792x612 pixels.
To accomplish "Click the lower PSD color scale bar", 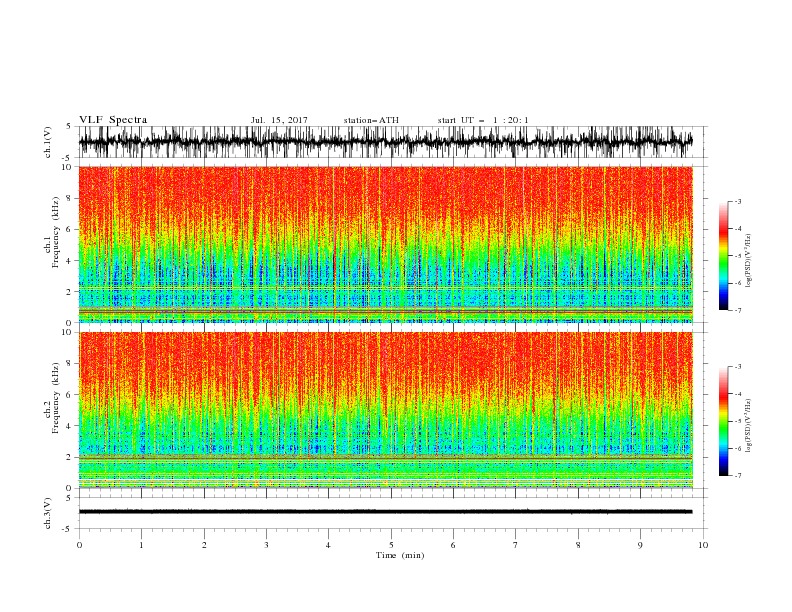I will pos(723,421).
